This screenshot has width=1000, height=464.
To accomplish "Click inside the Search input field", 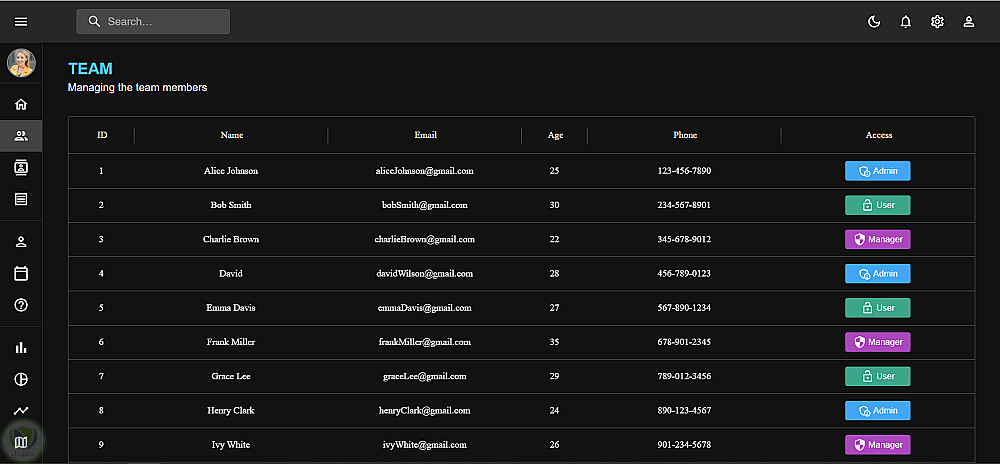I will 162,22.
